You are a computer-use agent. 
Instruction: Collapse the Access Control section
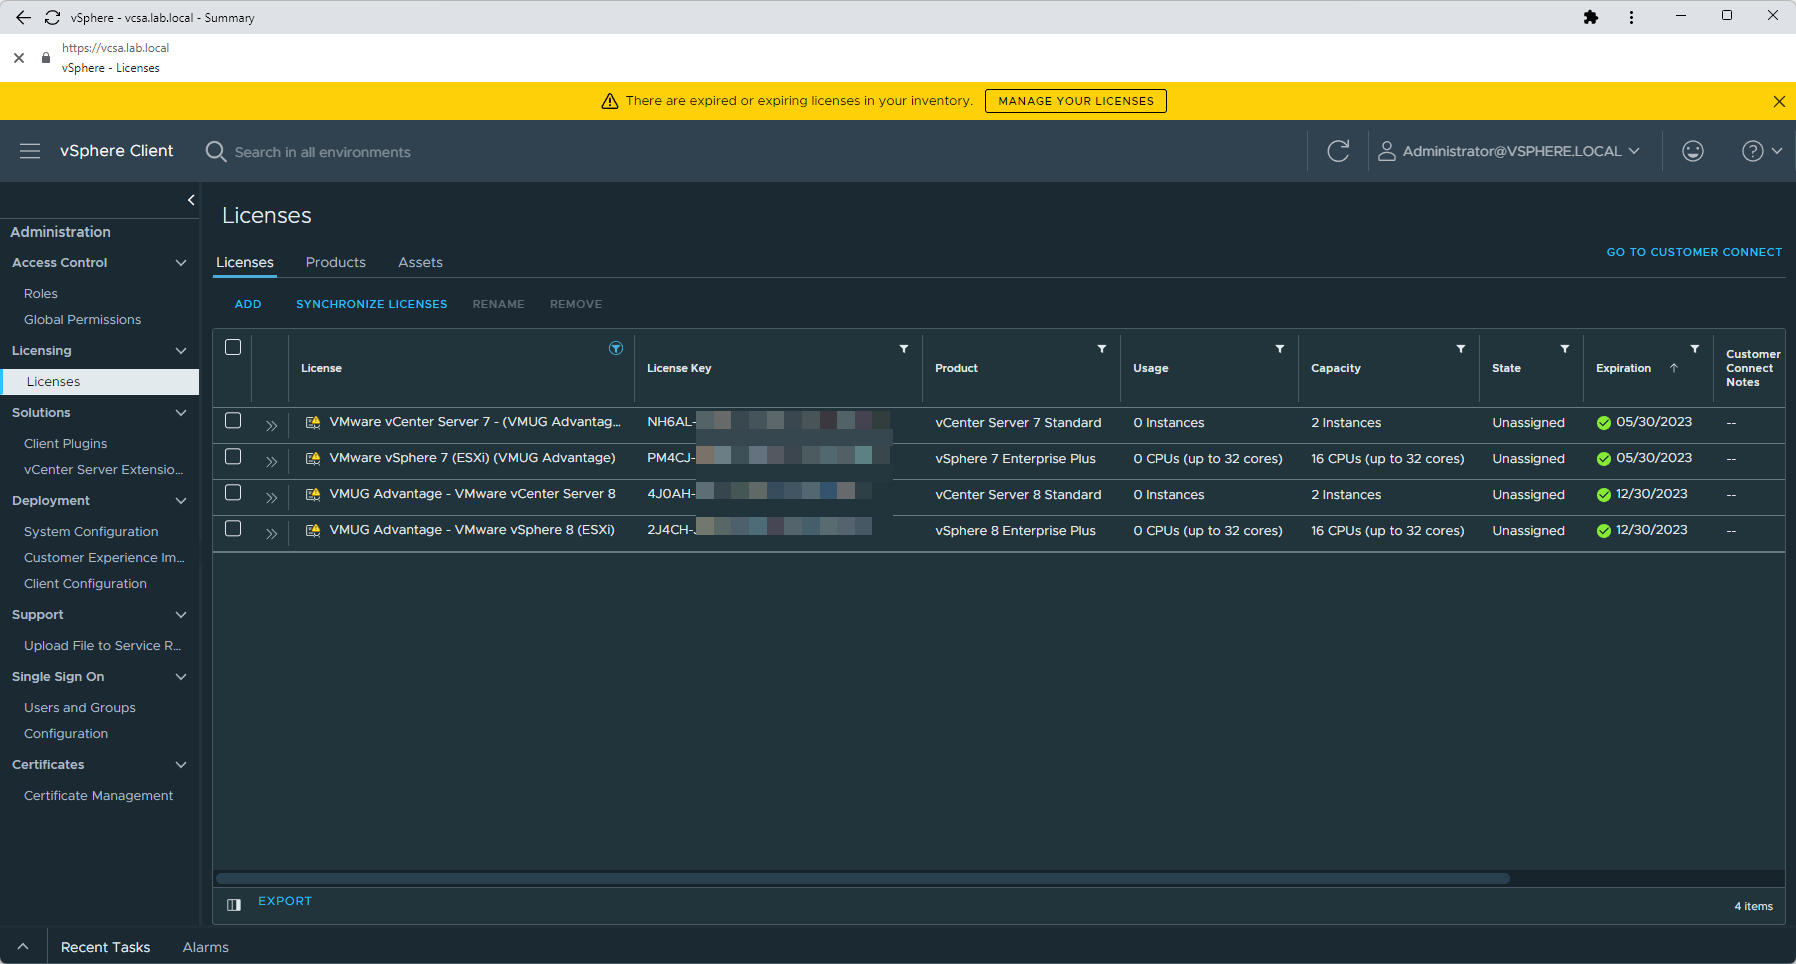pos(181,263)
